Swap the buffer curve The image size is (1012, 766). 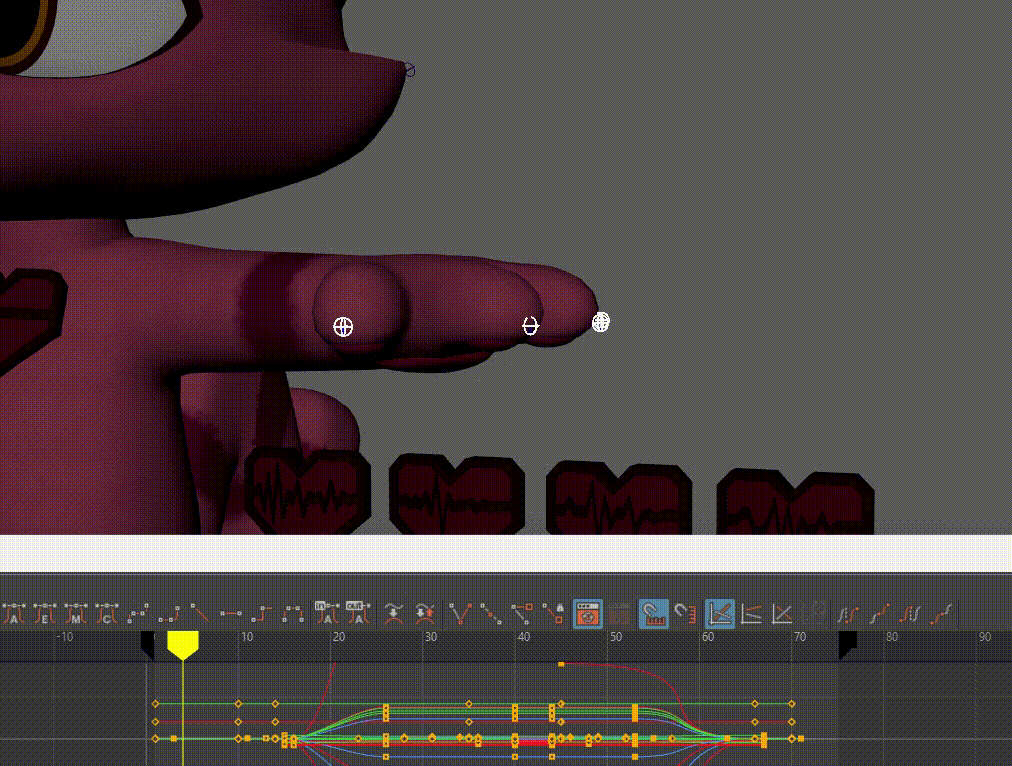426,612
